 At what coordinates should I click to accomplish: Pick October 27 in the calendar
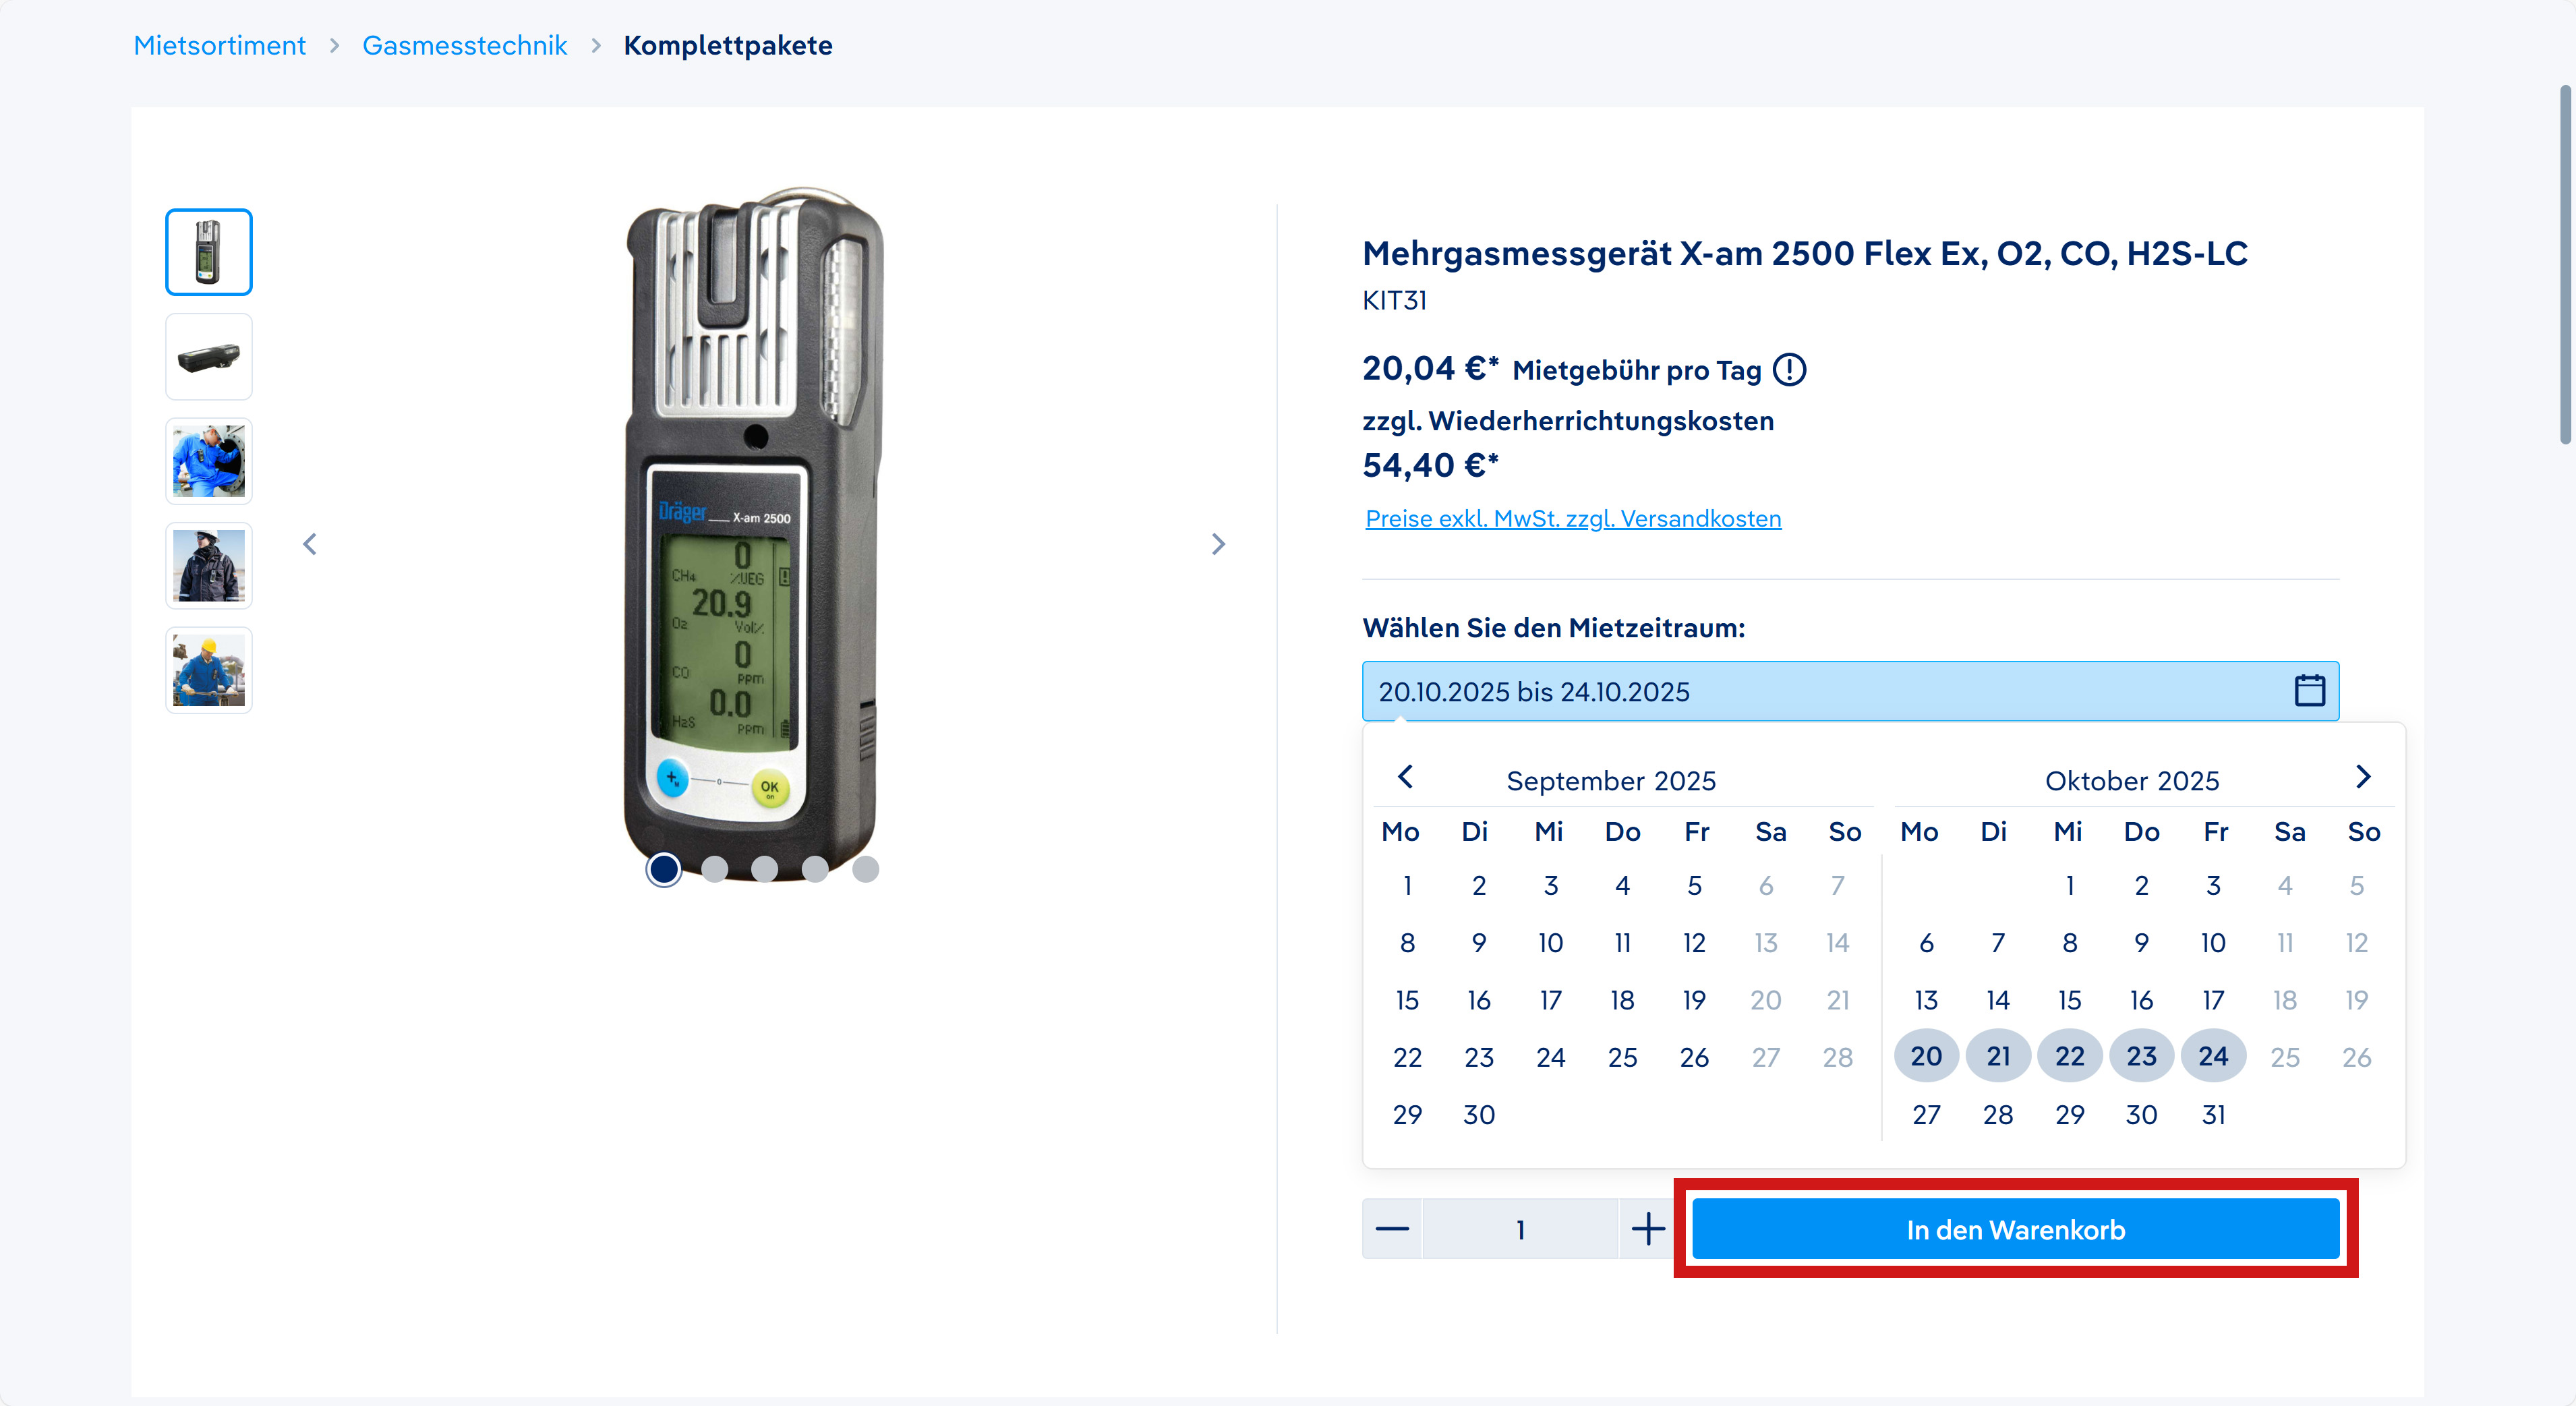[x=1926, y=1114]
